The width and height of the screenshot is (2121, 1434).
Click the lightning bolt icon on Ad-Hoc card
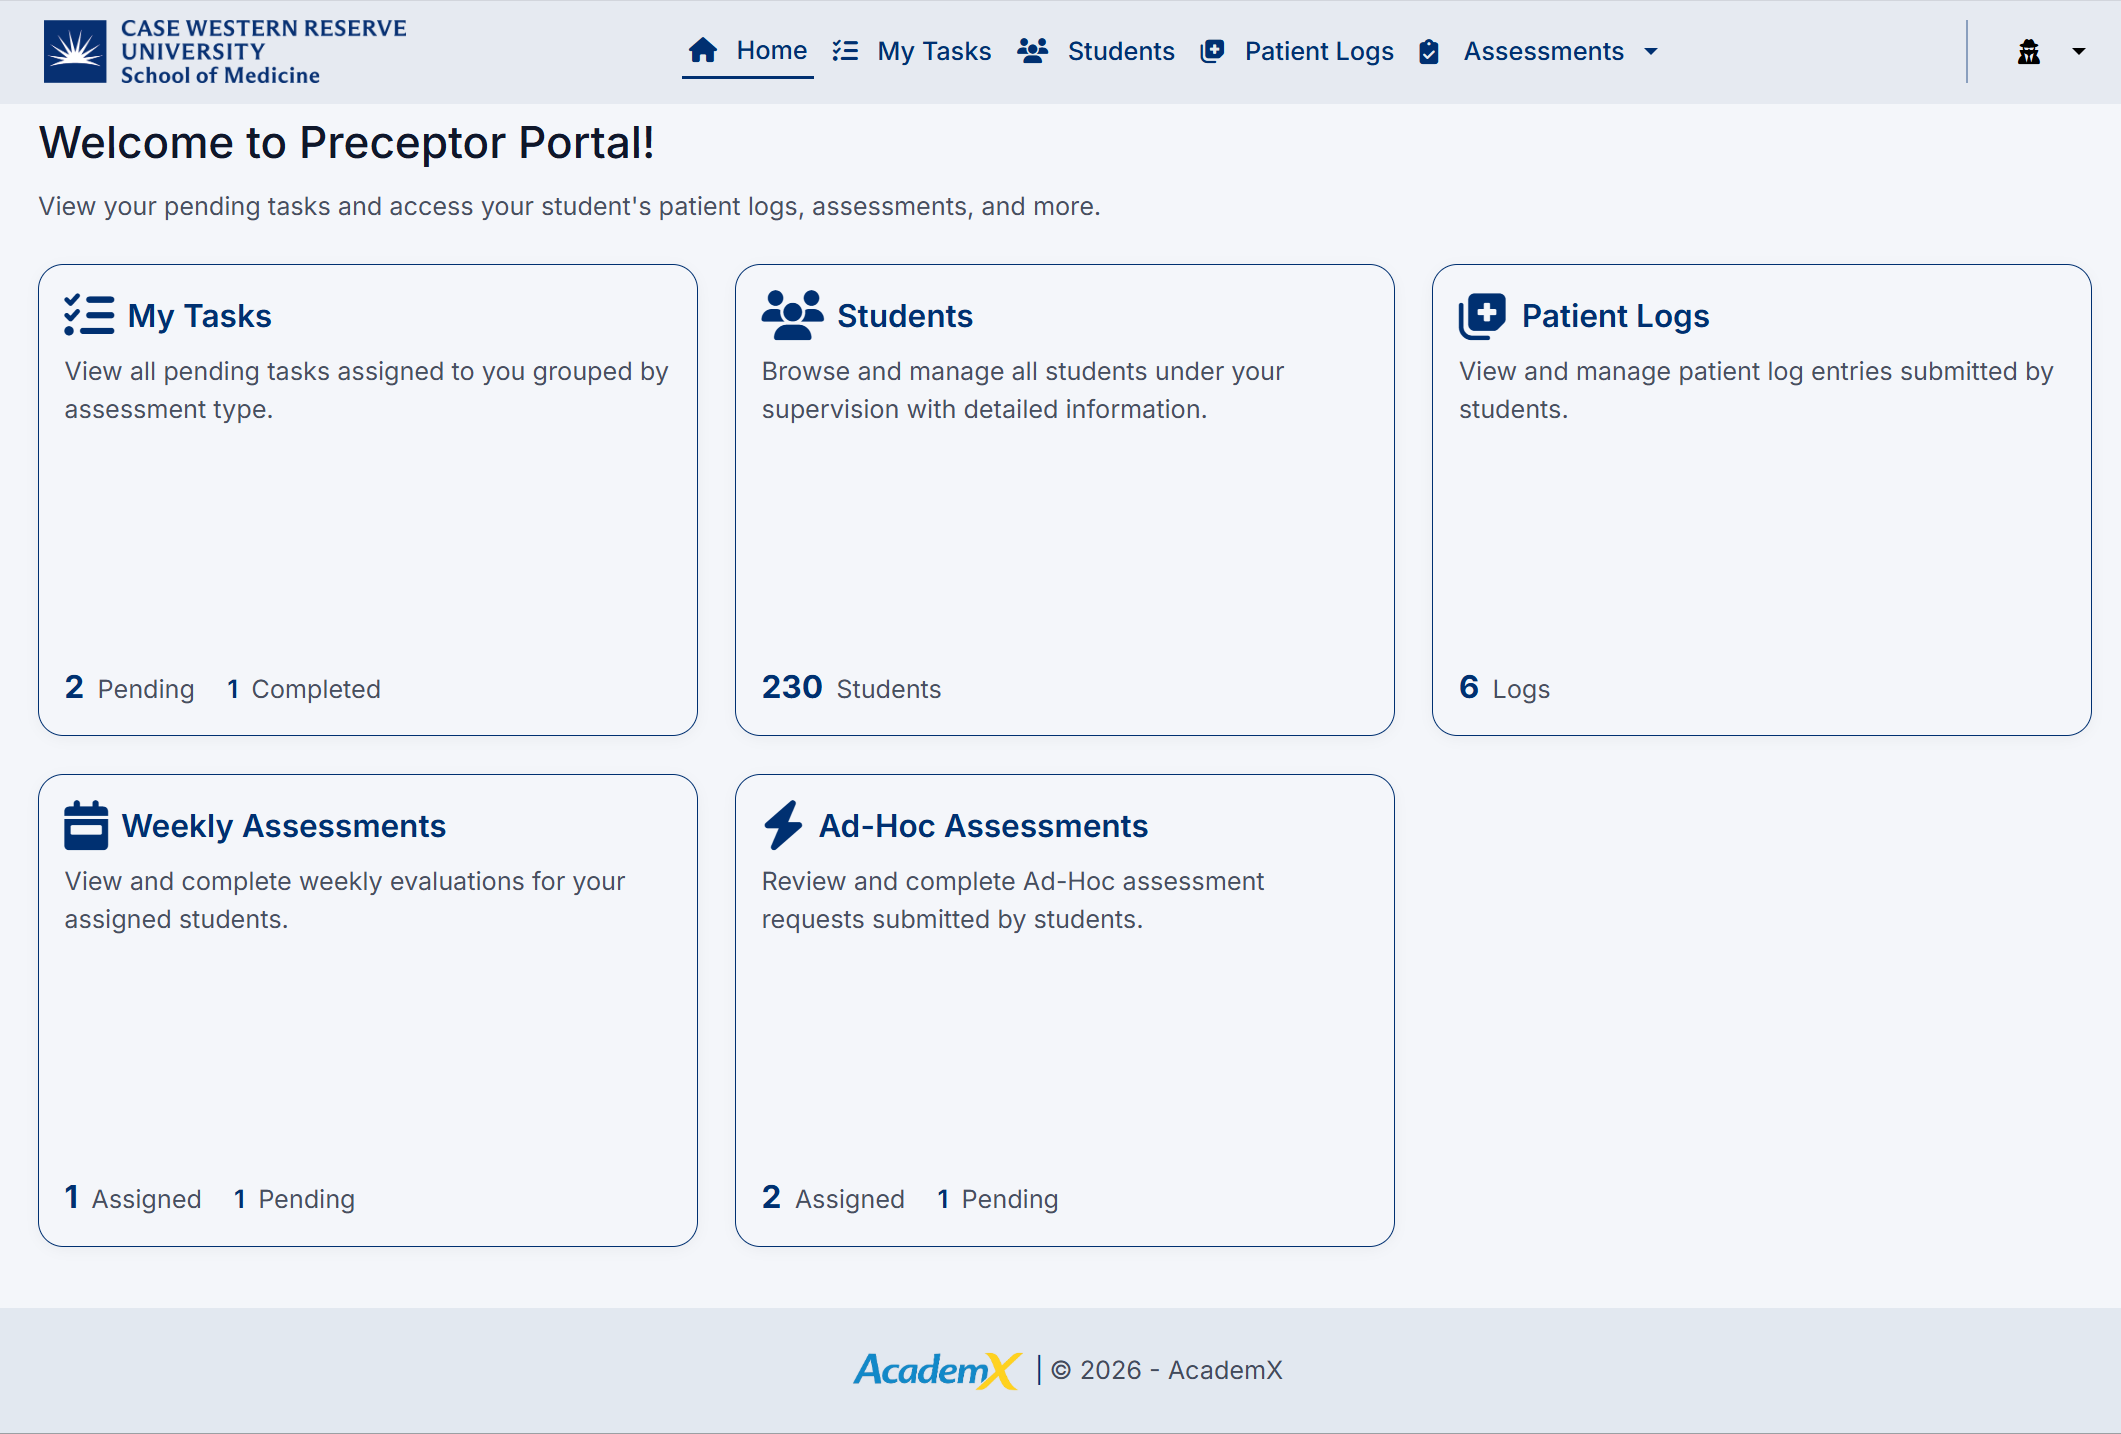(783, 825)
